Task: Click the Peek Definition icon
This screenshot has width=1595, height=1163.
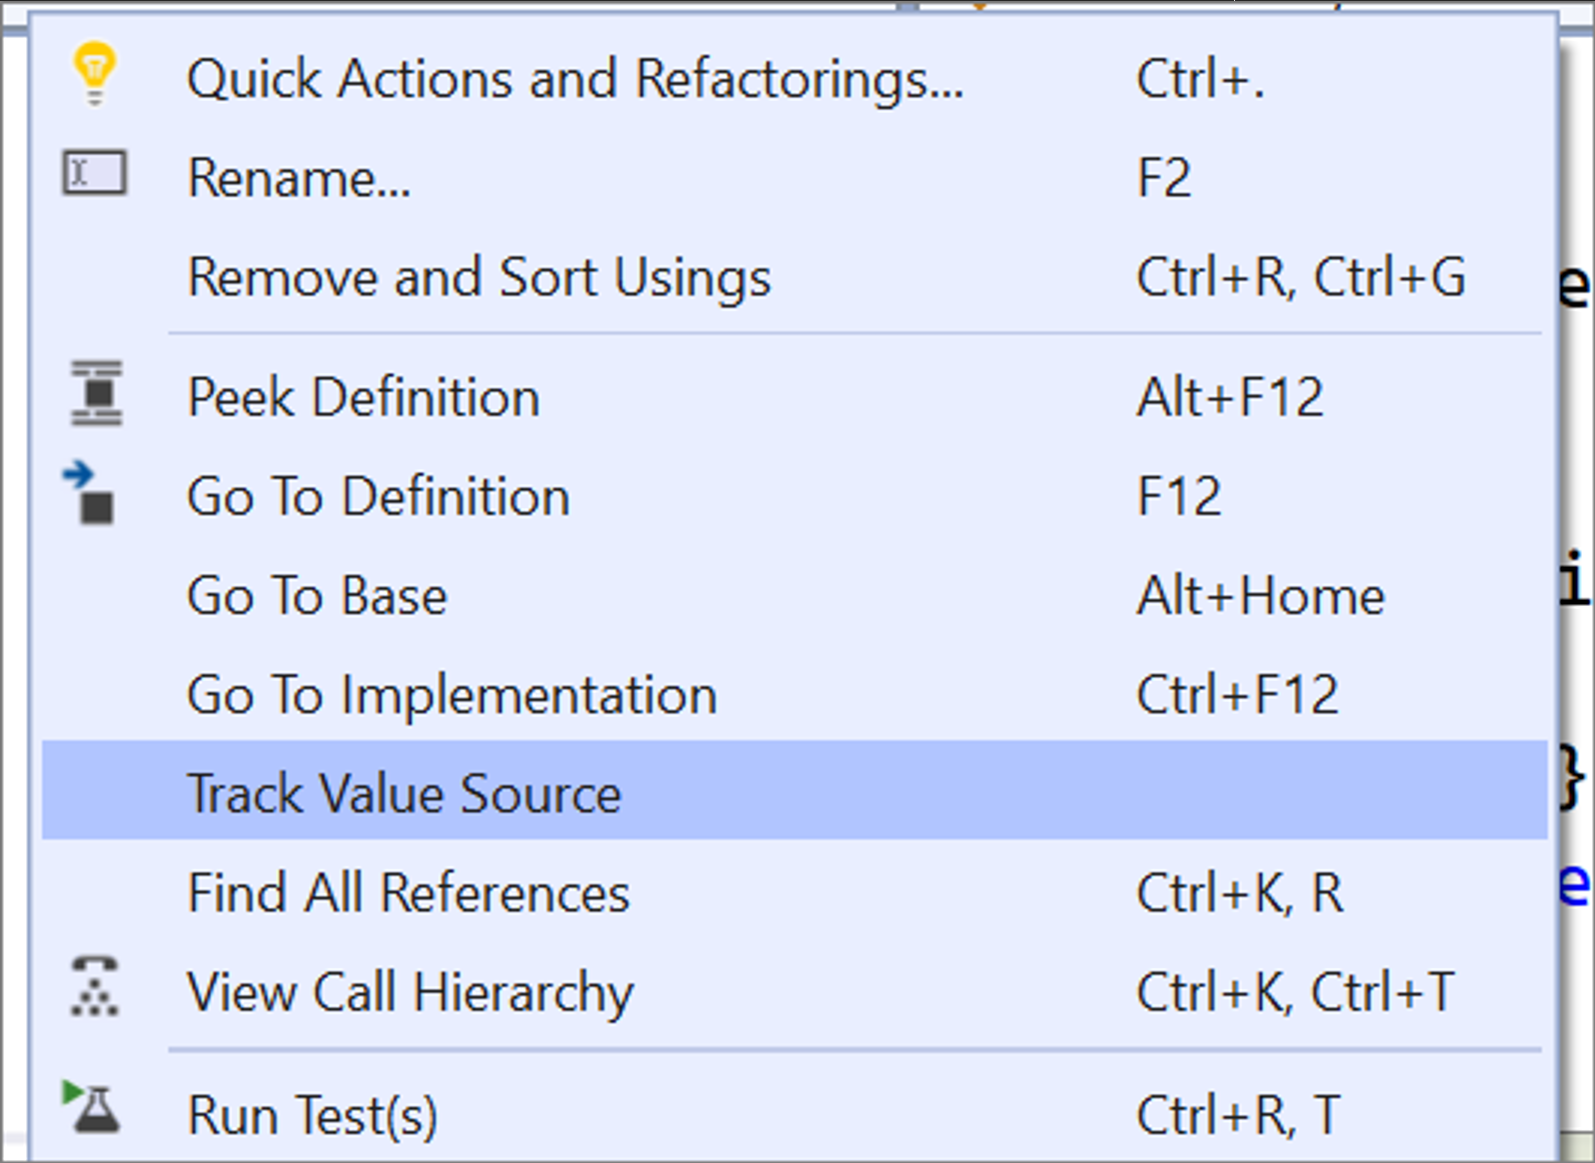Action: pyautogui.click(x=97, y=394)
